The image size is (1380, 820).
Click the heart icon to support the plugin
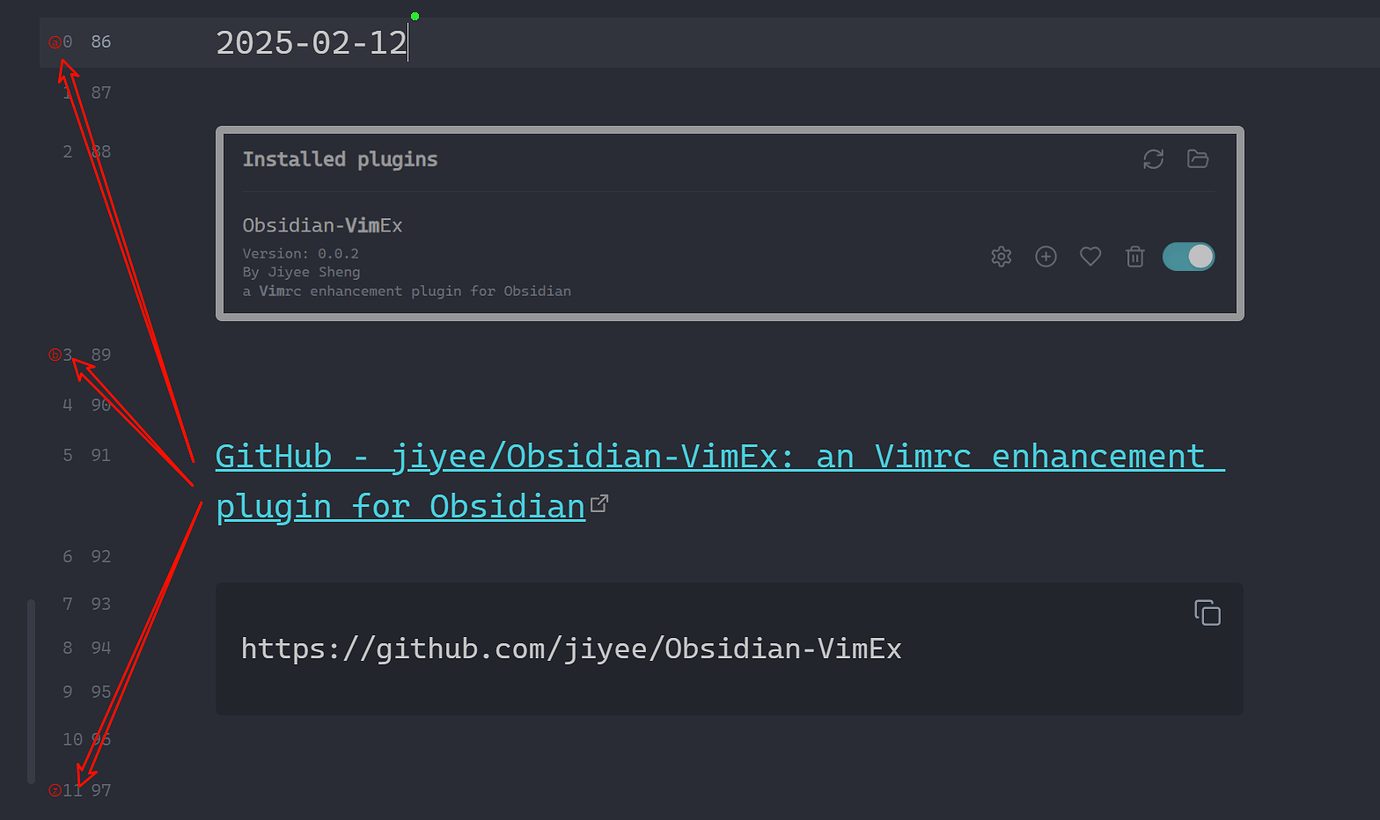pos(1090,256)
